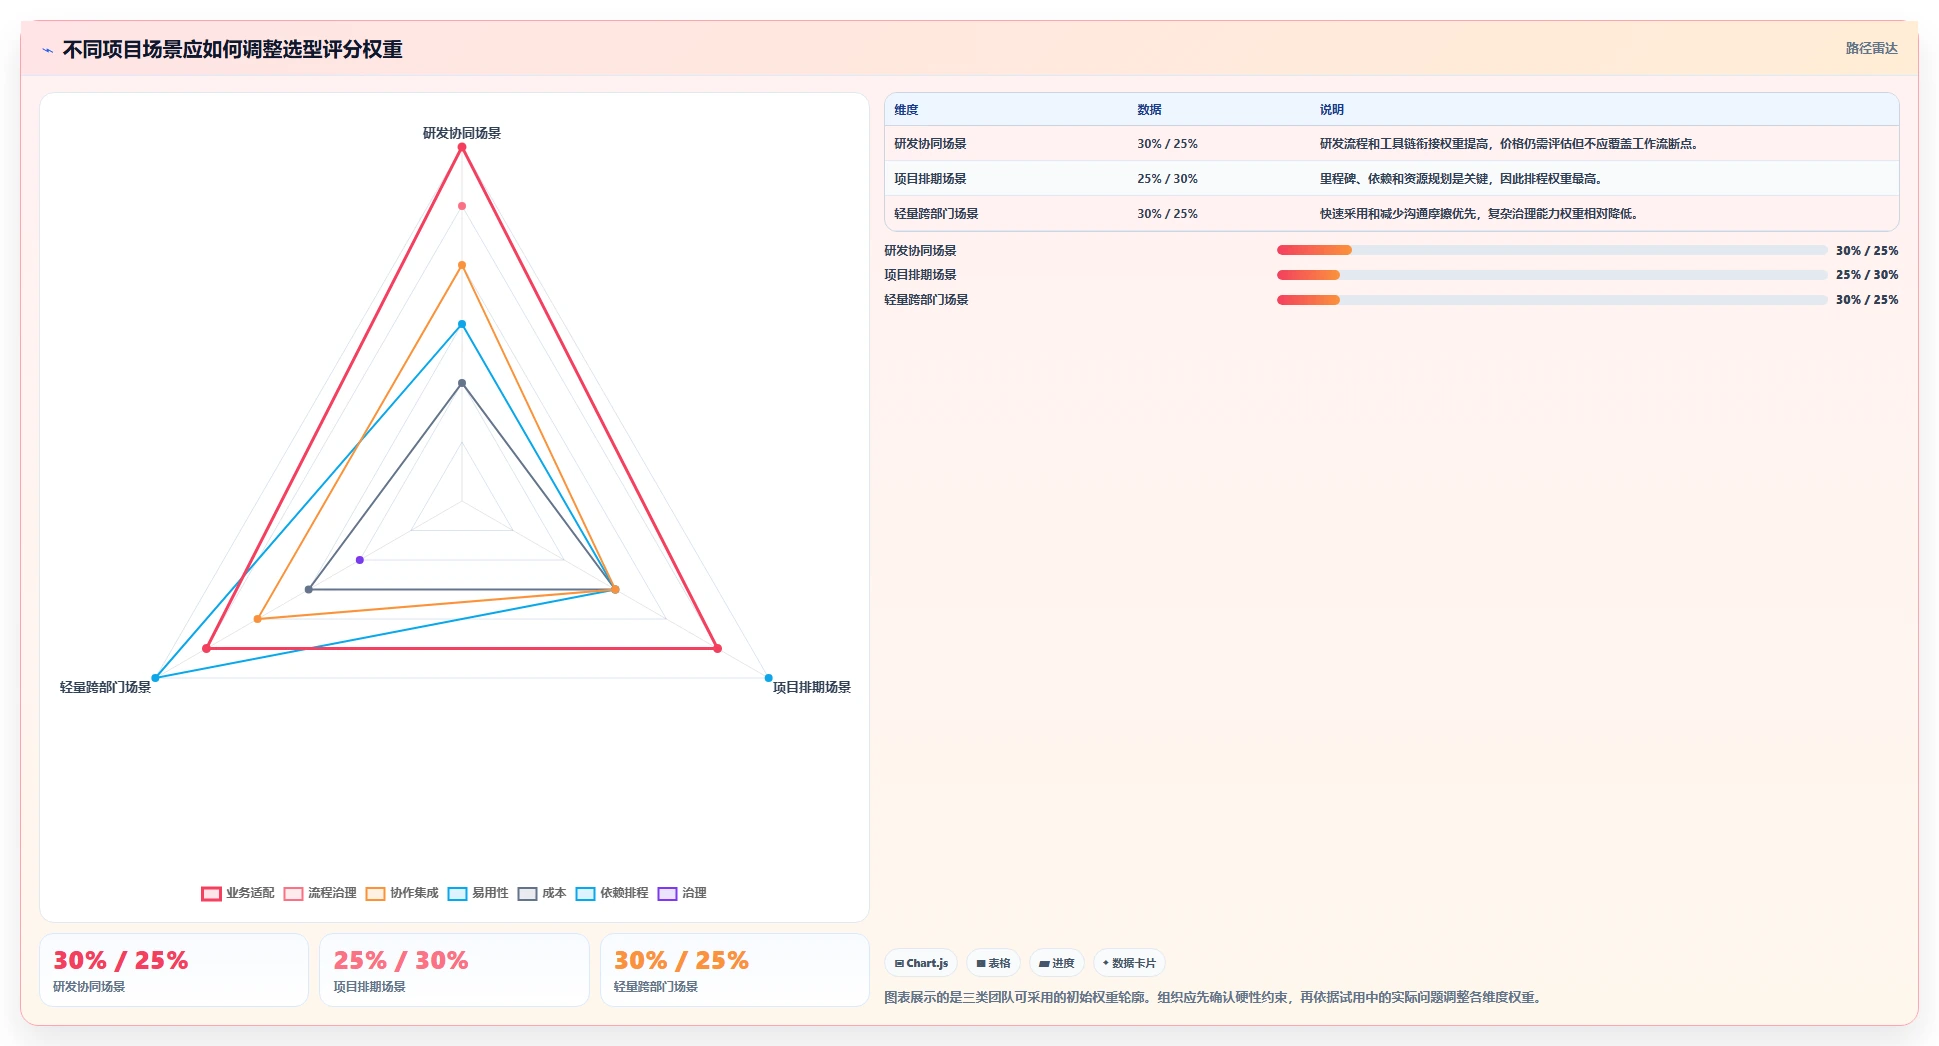This screenshot has height=1046, width=1939.
Task: Open the 项目排期场景 data card
Action: [x=454, y=970]
